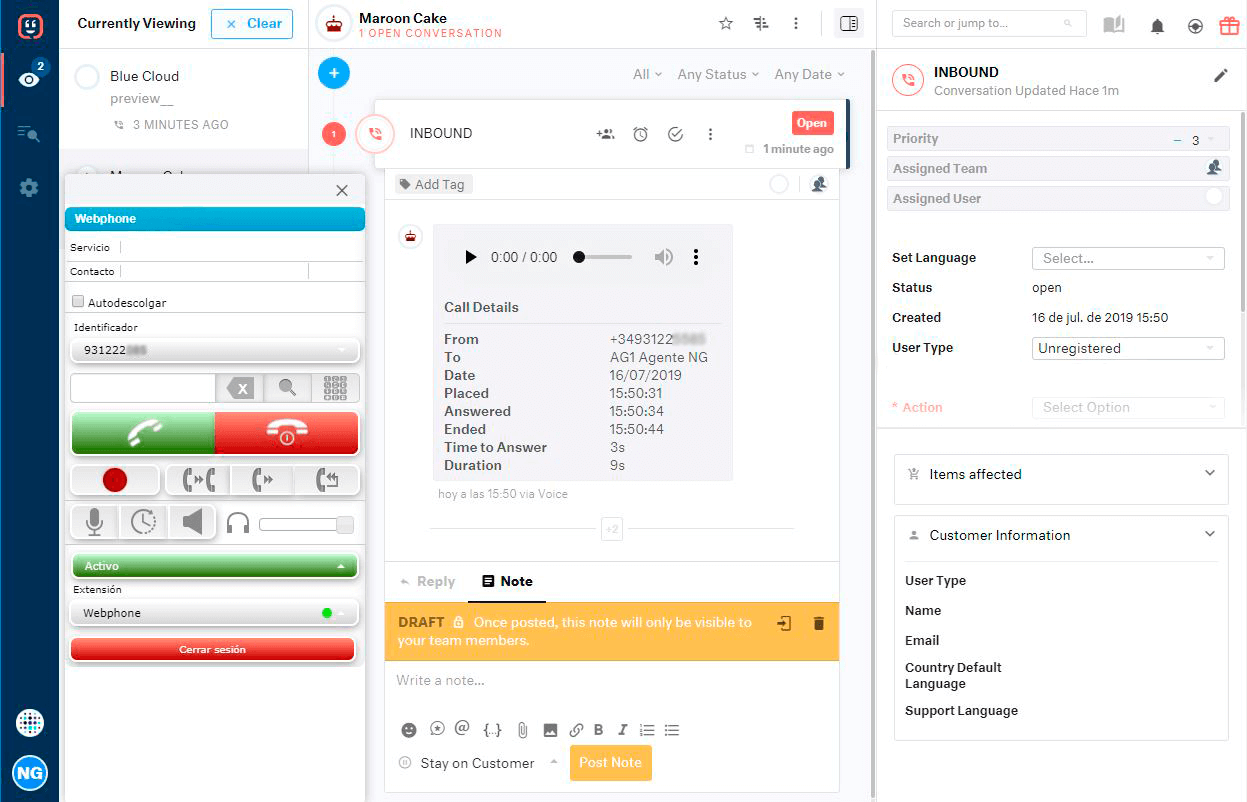Open the Extensión Webphone dropdown

[215, 613]
